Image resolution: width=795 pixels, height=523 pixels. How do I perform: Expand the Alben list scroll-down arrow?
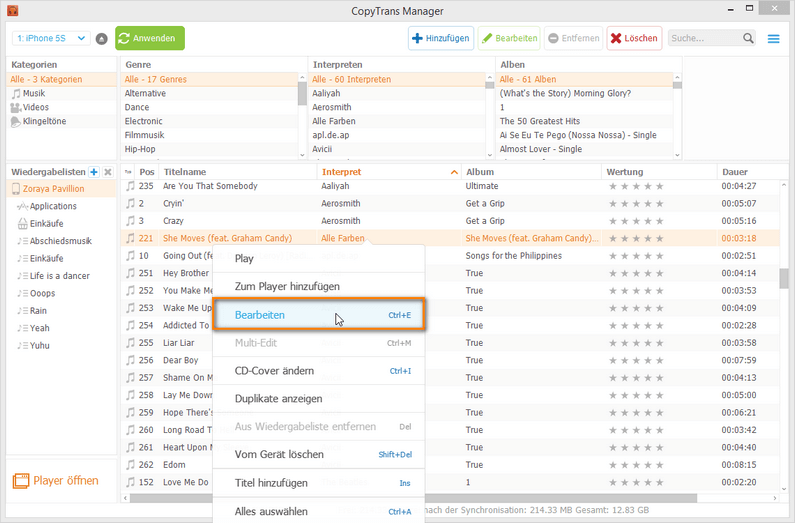[x=677, y=155]
